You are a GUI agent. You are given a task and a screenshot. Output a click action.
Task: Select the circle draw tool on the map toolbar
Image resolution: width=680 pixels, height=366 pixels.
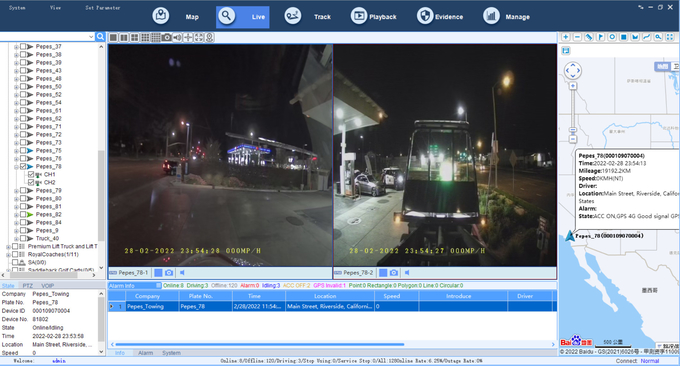click(612, 37)
